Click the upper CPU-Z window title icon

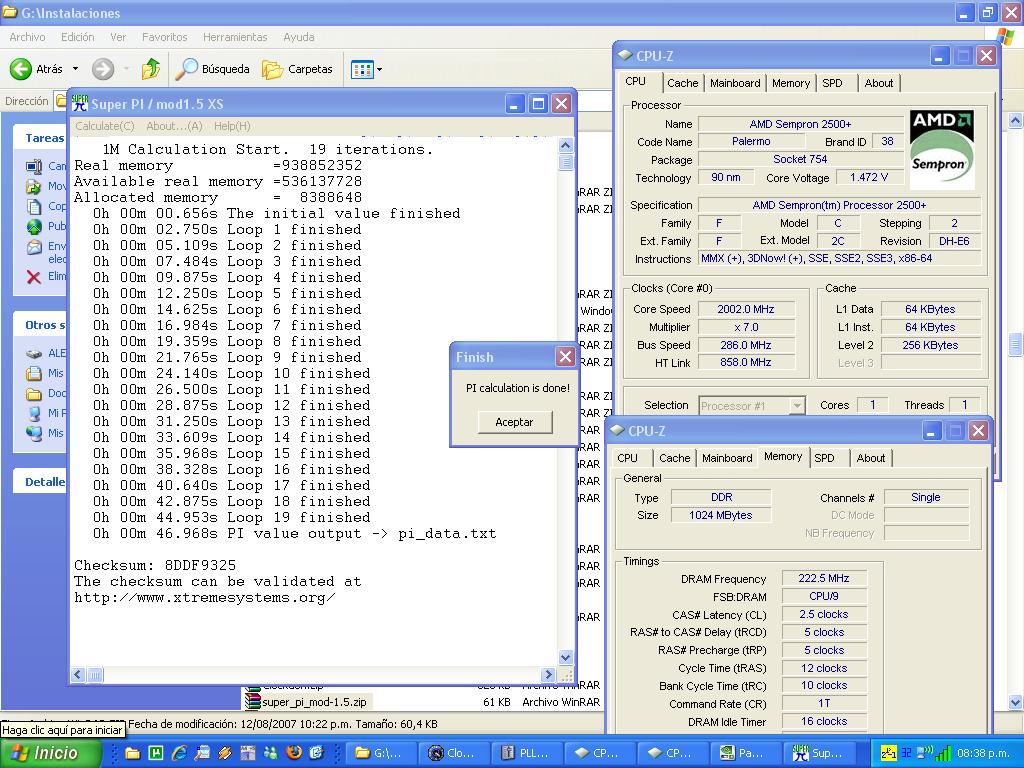coord(625,56)
